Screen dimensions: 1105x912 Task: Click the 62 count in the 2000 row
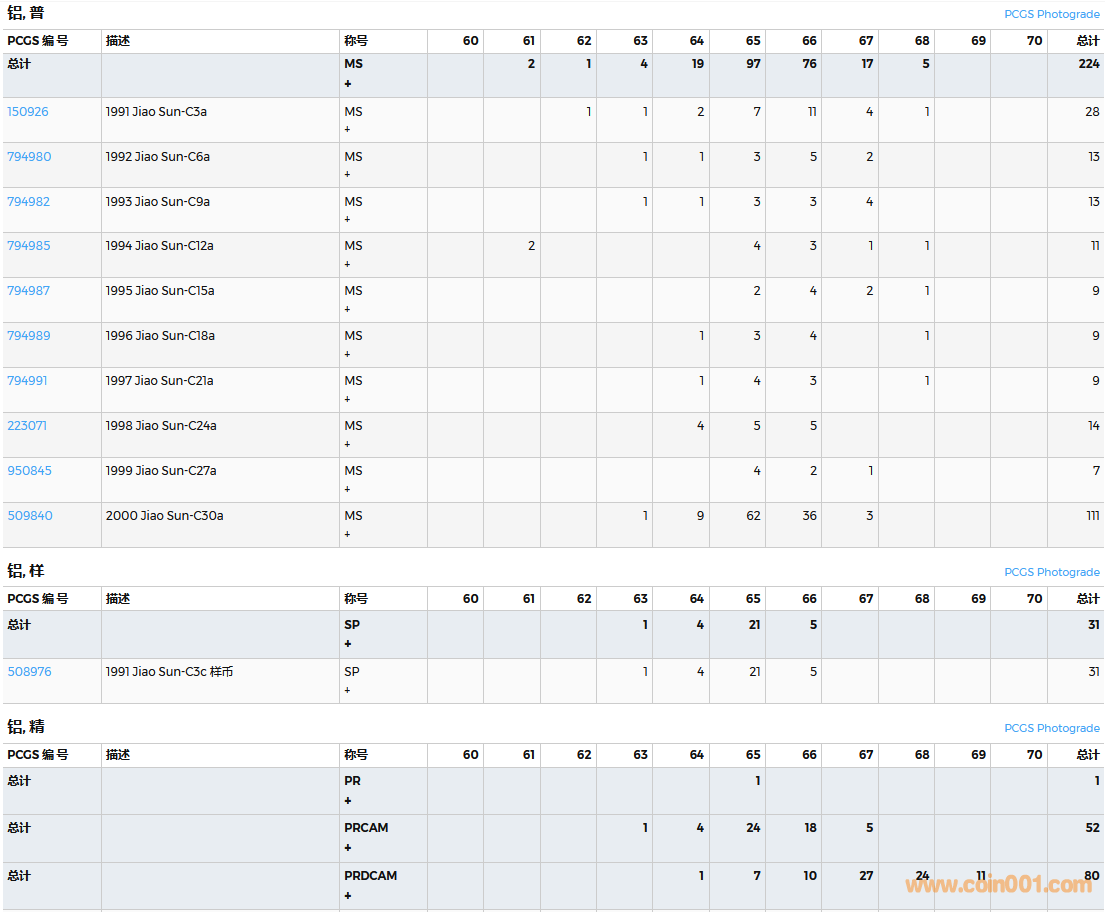(752, 516)
